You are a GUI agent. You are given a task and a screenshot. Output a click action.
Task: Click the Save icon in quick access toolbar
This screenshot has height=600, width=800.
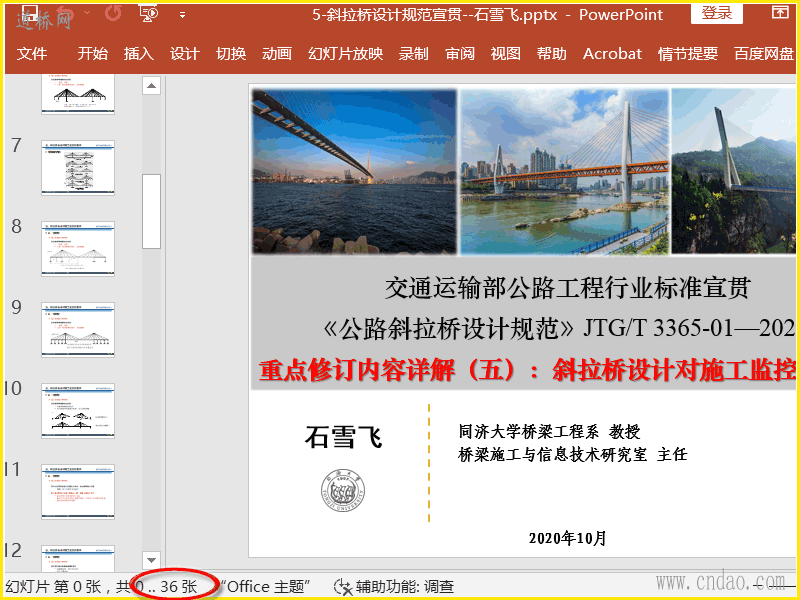[30, 13]
